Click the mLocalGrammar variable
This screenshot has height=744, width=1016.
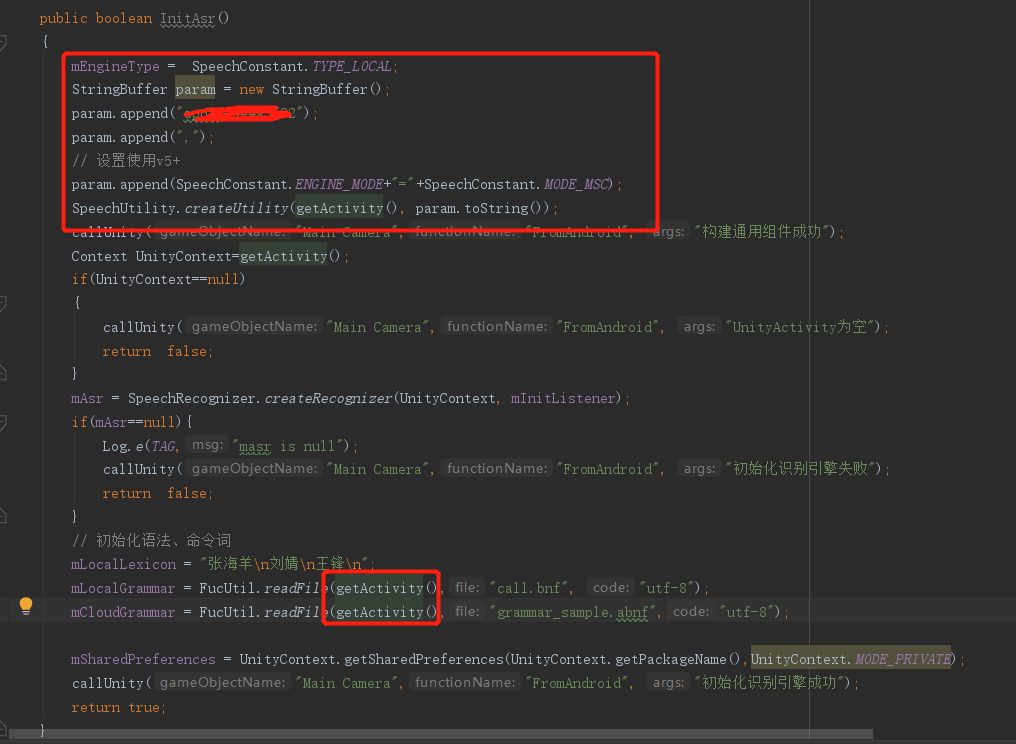[x=123, y=588]
